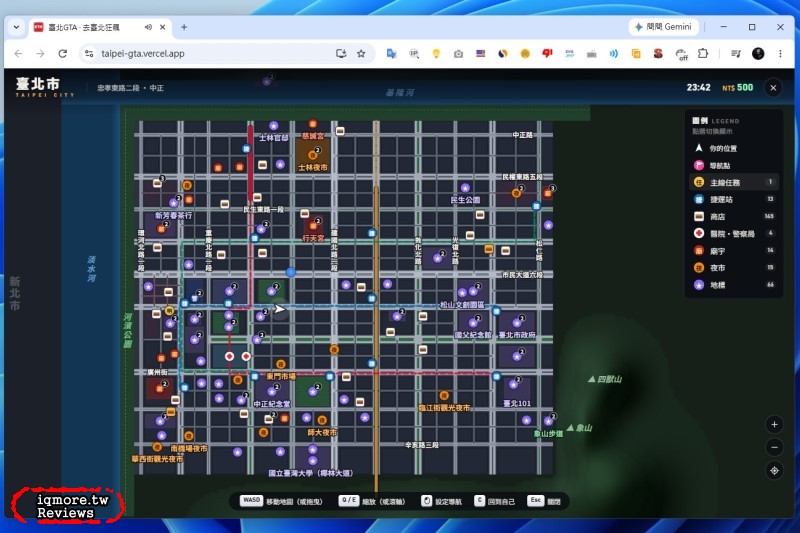Click the zoom in plus button on map
This screenshot has width=800, height=533.
coord(774,424)
